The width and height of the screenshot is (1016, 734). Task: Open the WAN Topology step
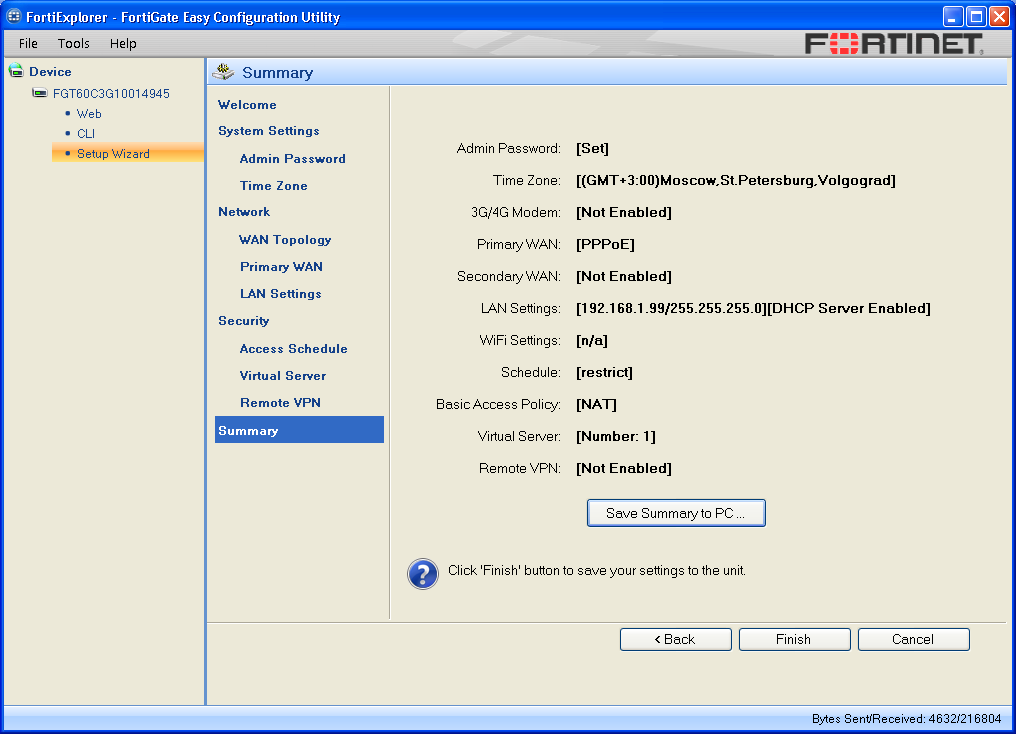(x=285, y=240)
